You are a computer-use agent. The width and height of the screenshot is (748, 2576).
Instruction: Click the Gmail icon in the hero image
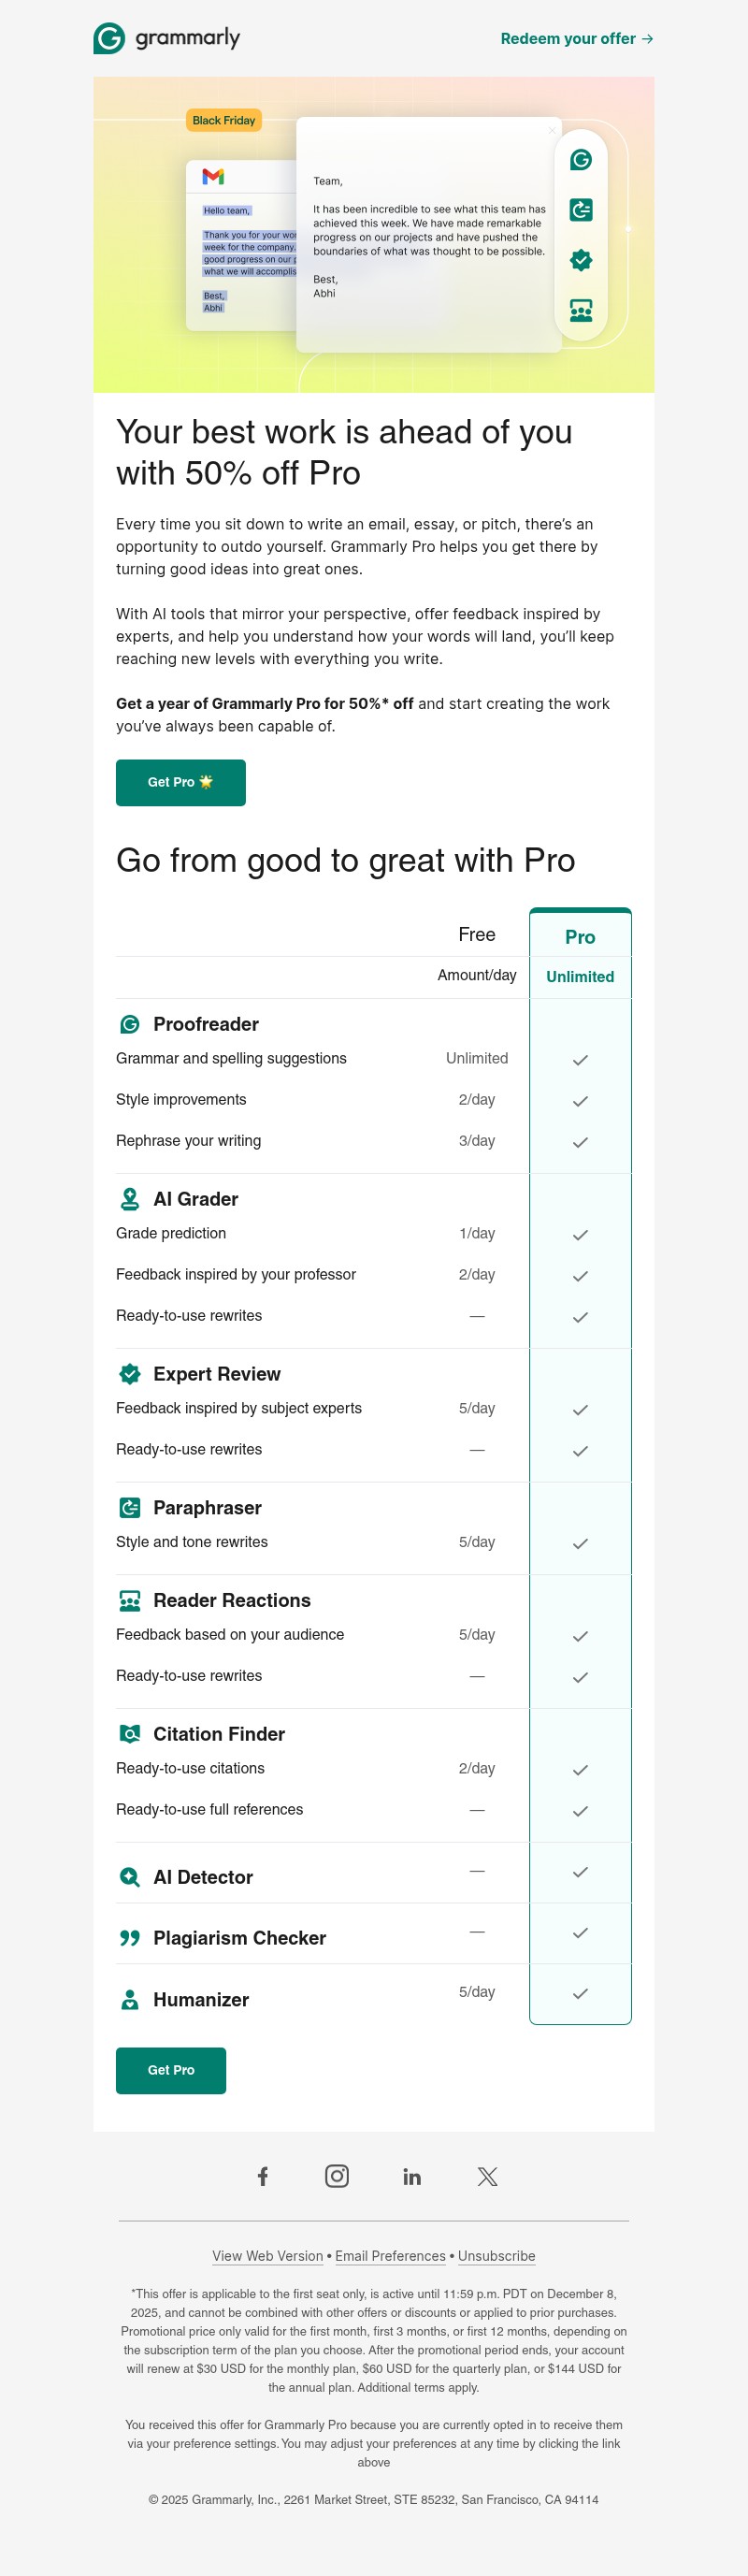213,176
